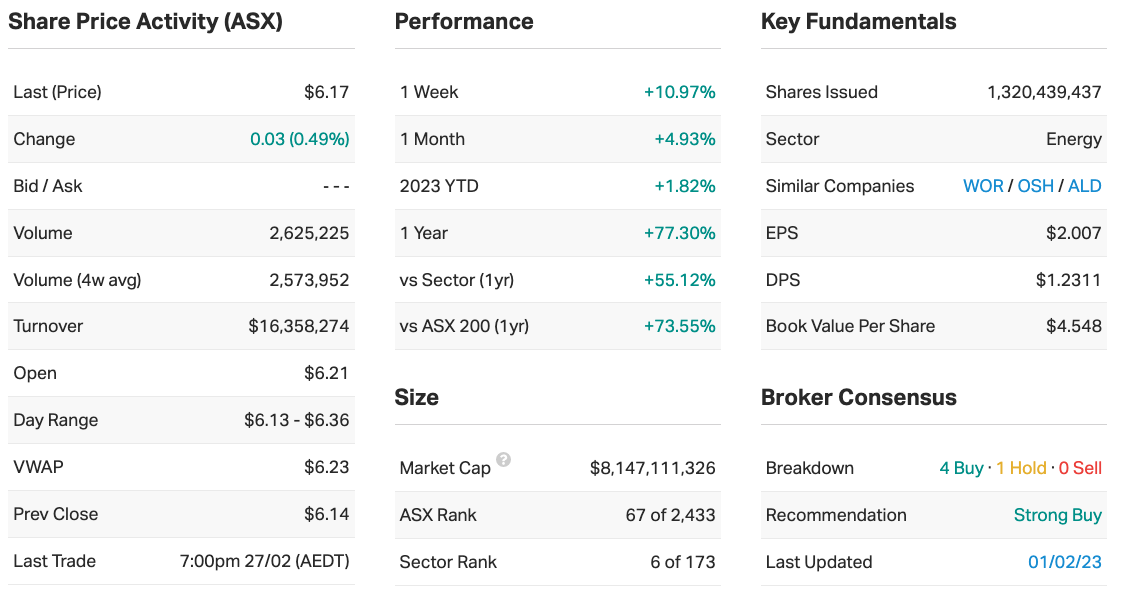This screenshot has width=1131, height=594.
Task: Click the Change value 0.03 (0.49%)
Action: click(300, 139)
